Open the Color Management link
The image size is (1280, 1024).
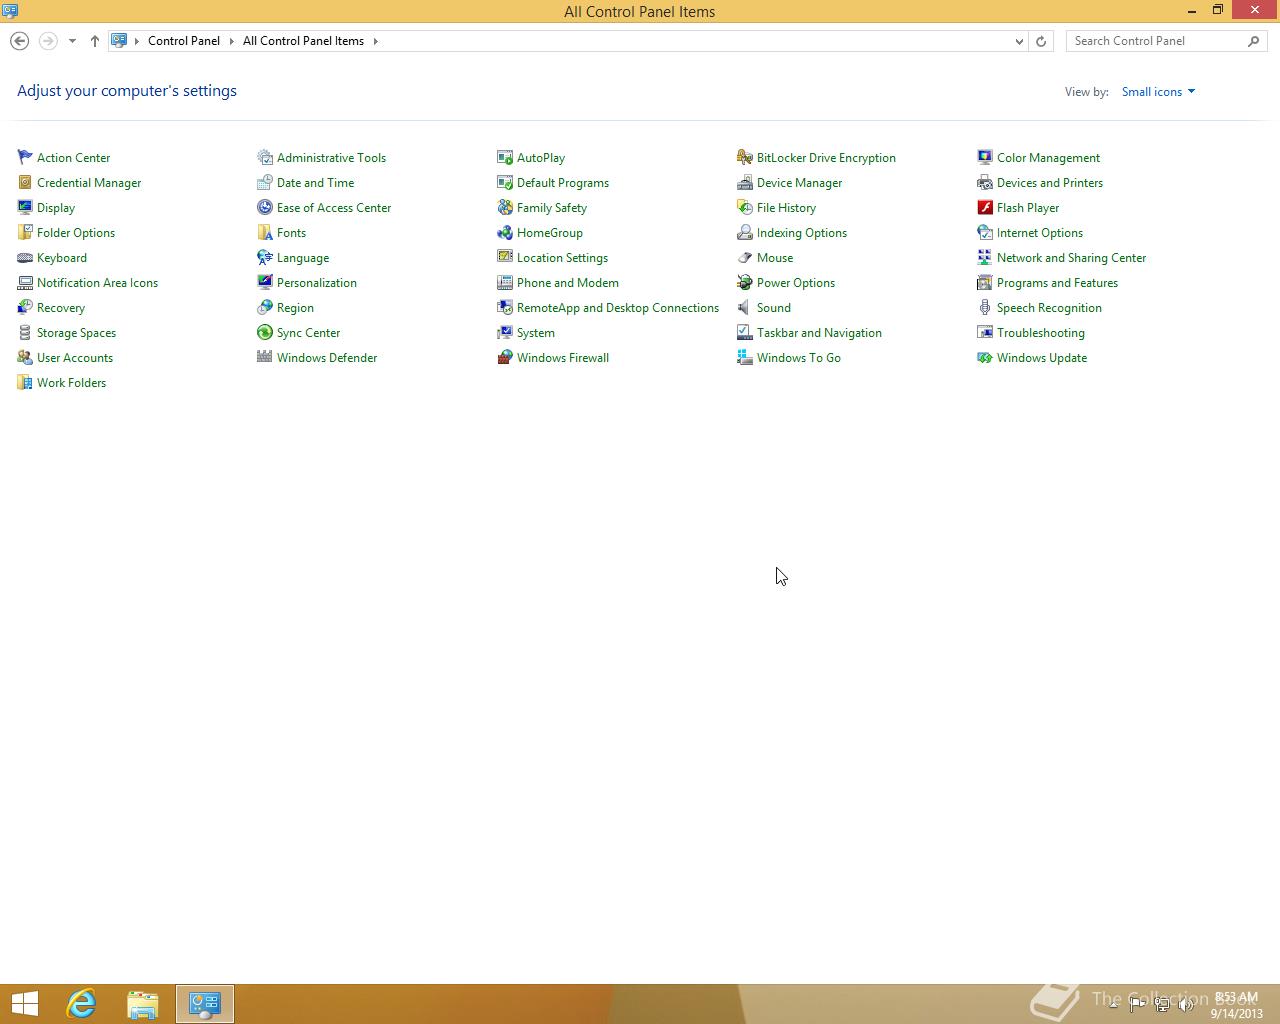click(1048, 158)
